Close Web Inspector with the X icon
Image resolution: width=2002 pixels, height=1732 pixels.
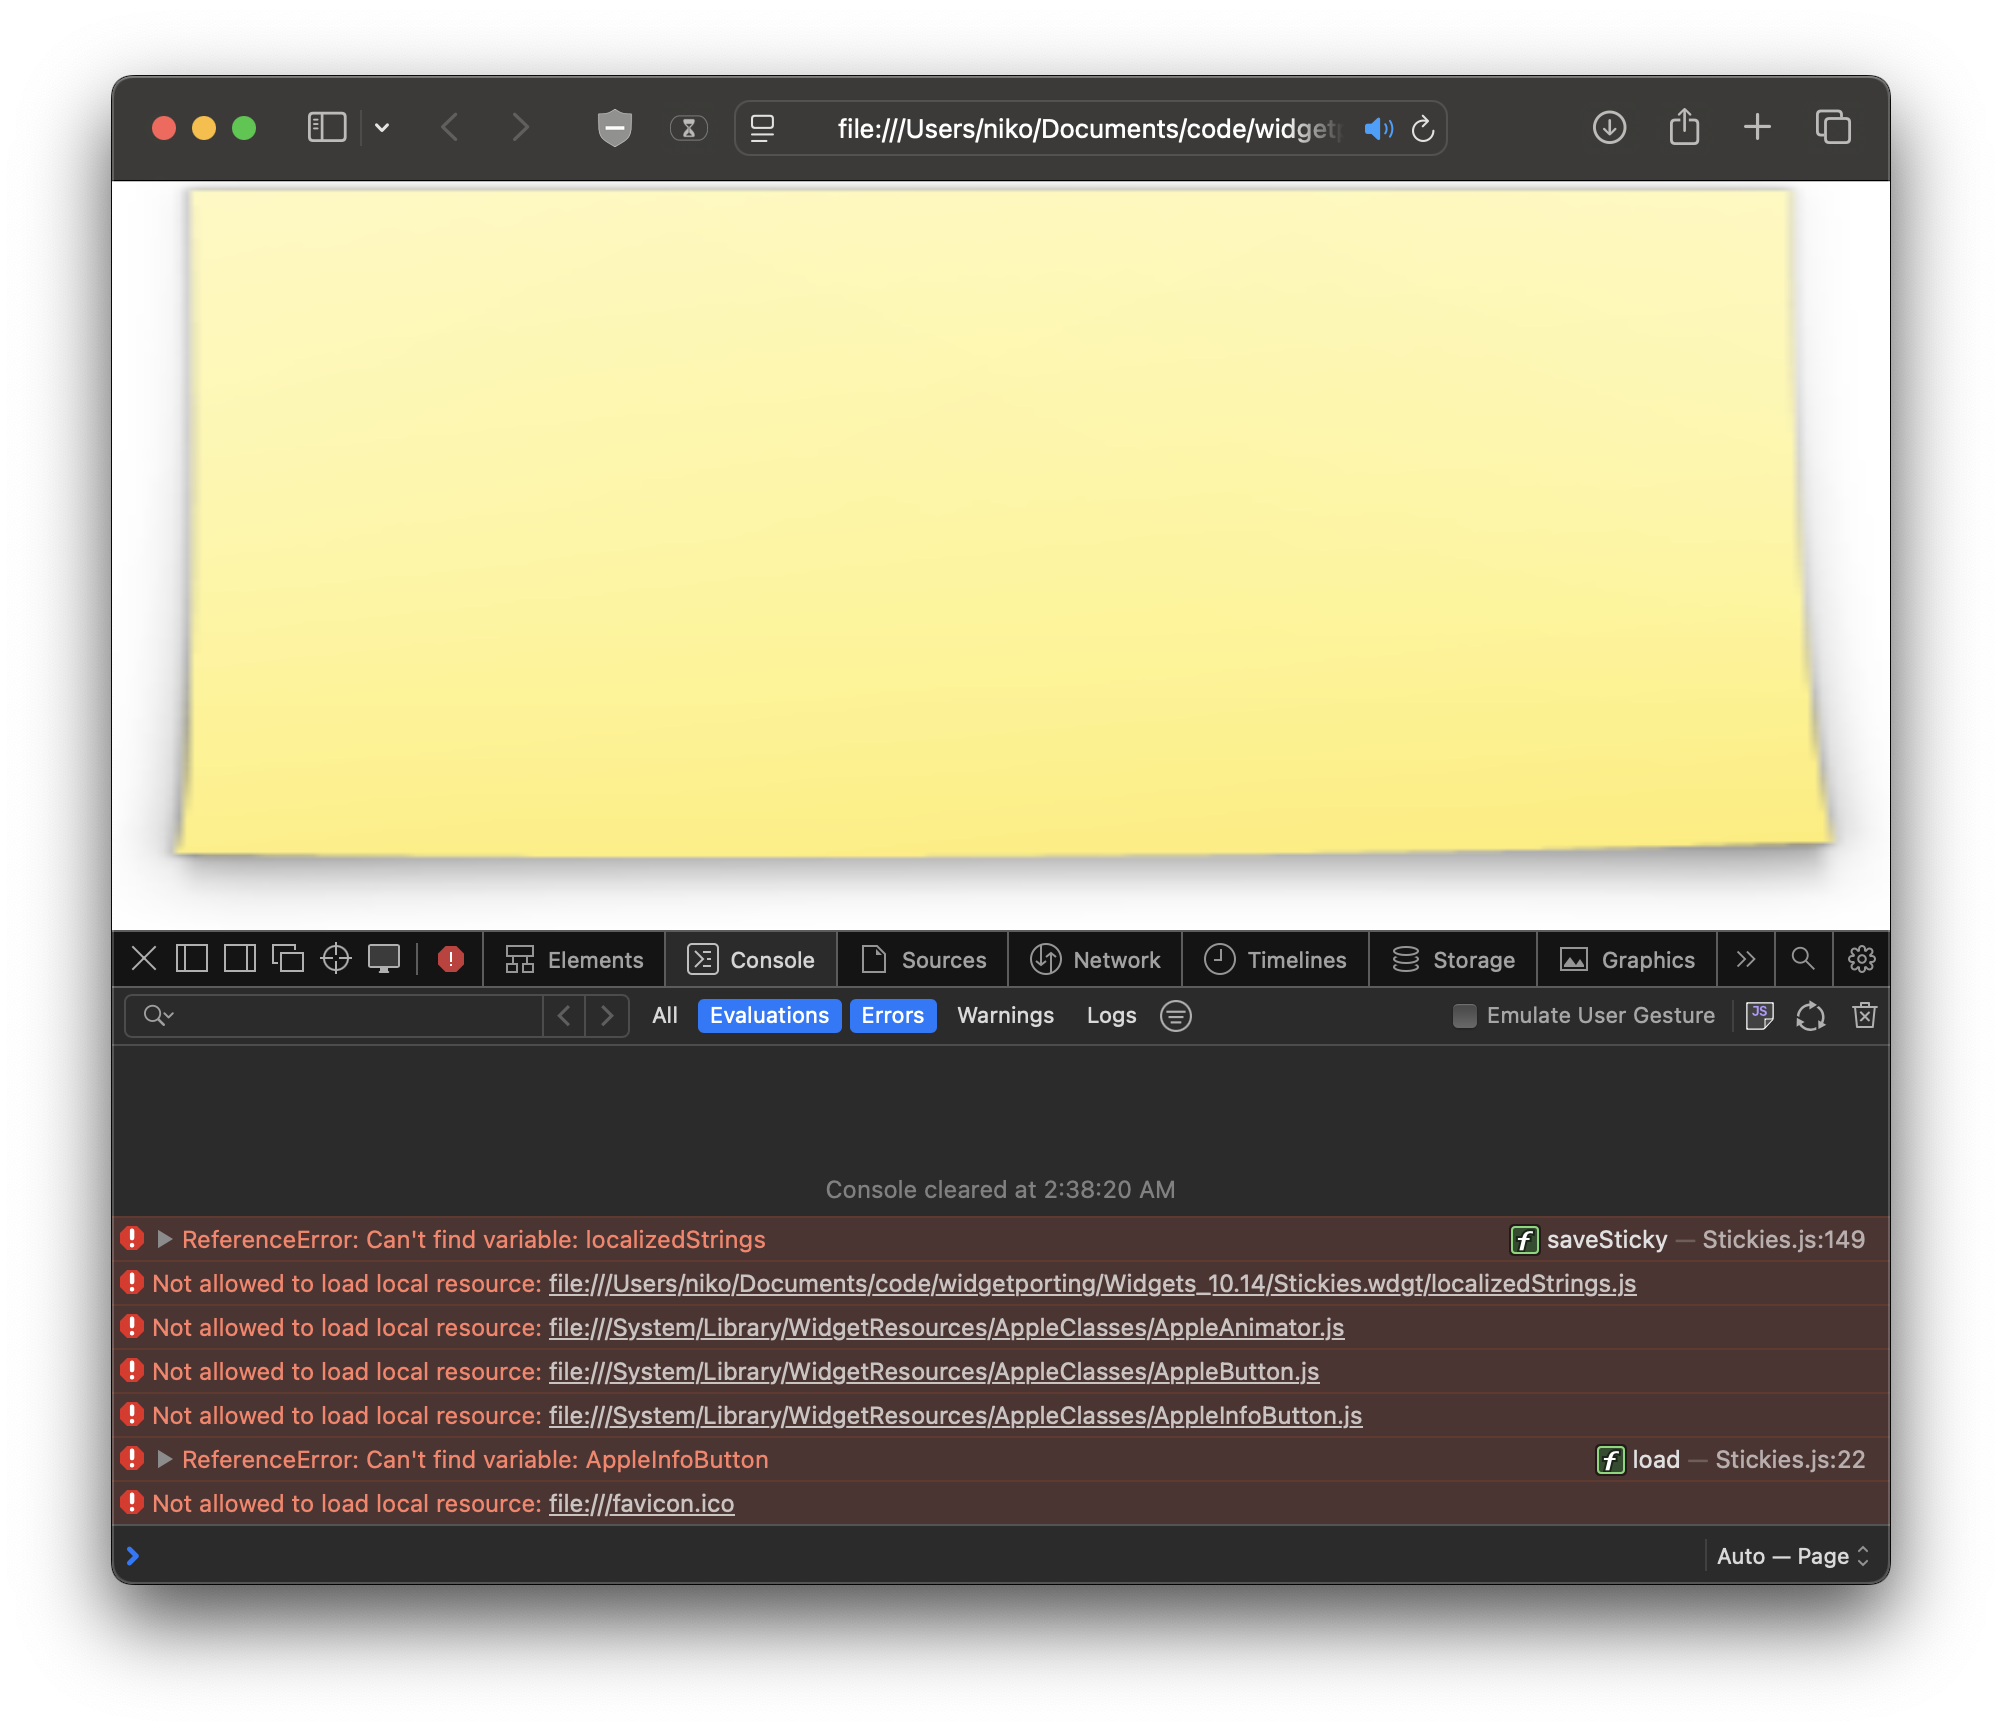point(144,959)
